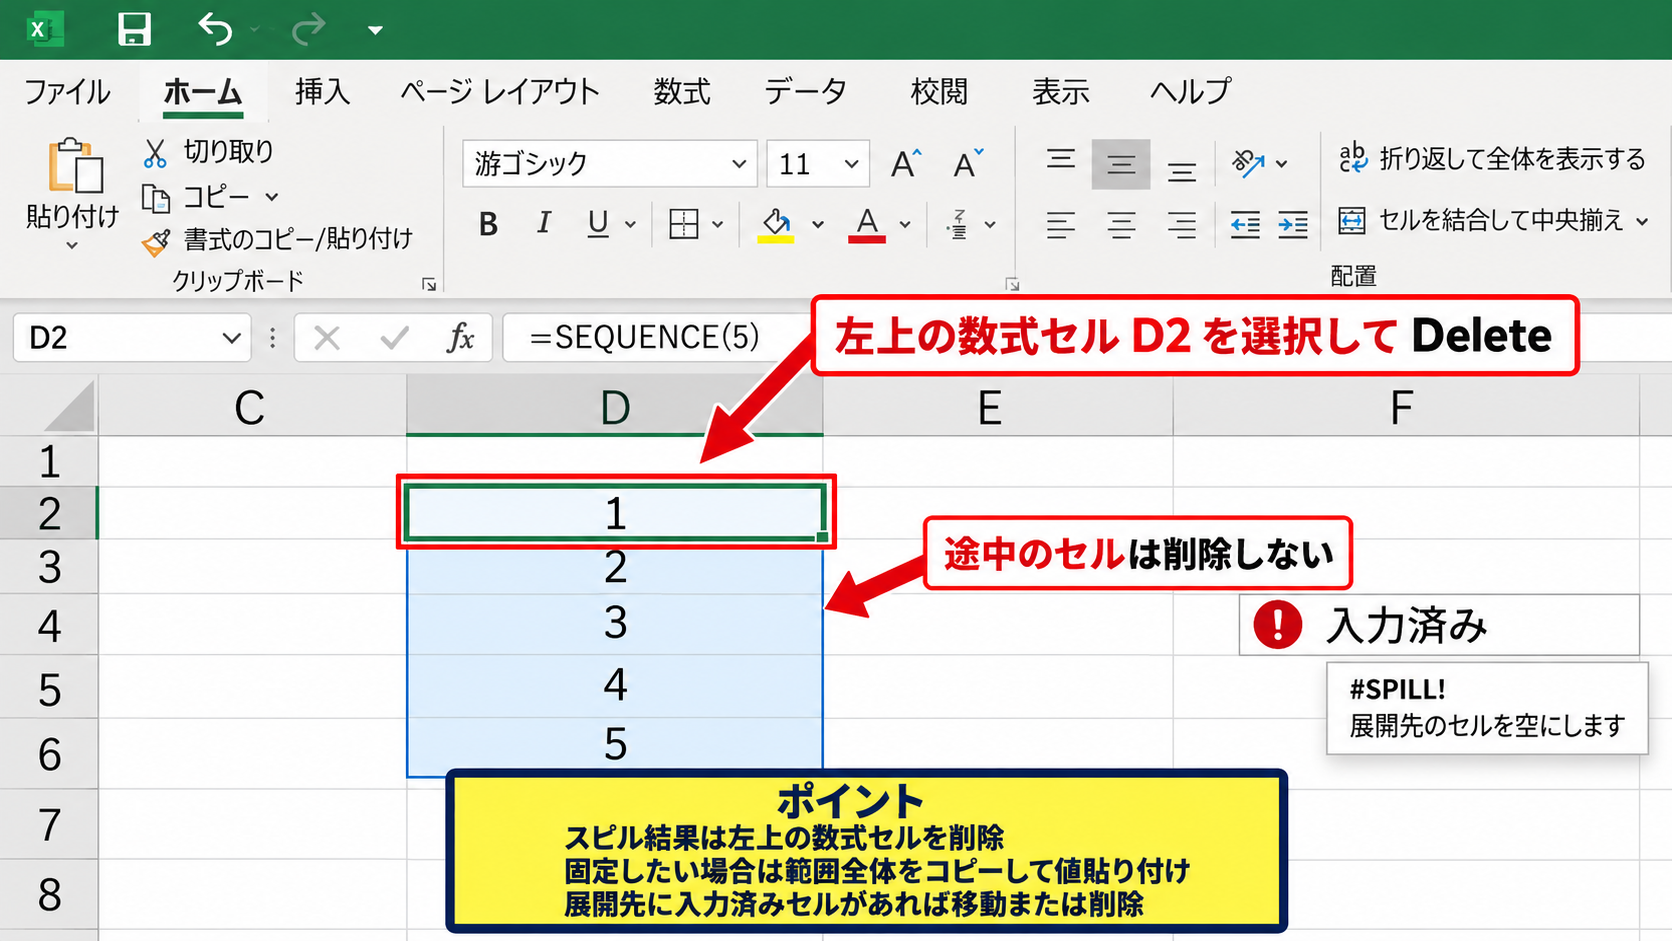Toggle Underline formatting

click(598, 224)
